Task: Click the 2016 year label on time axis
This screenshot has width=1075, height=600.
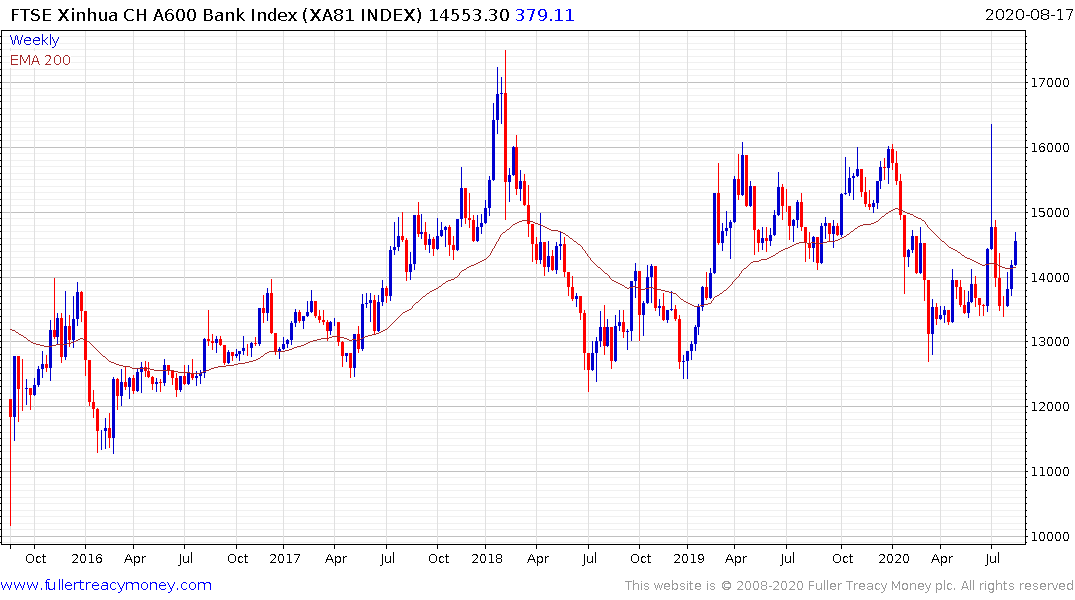Action: pos(86,558)
